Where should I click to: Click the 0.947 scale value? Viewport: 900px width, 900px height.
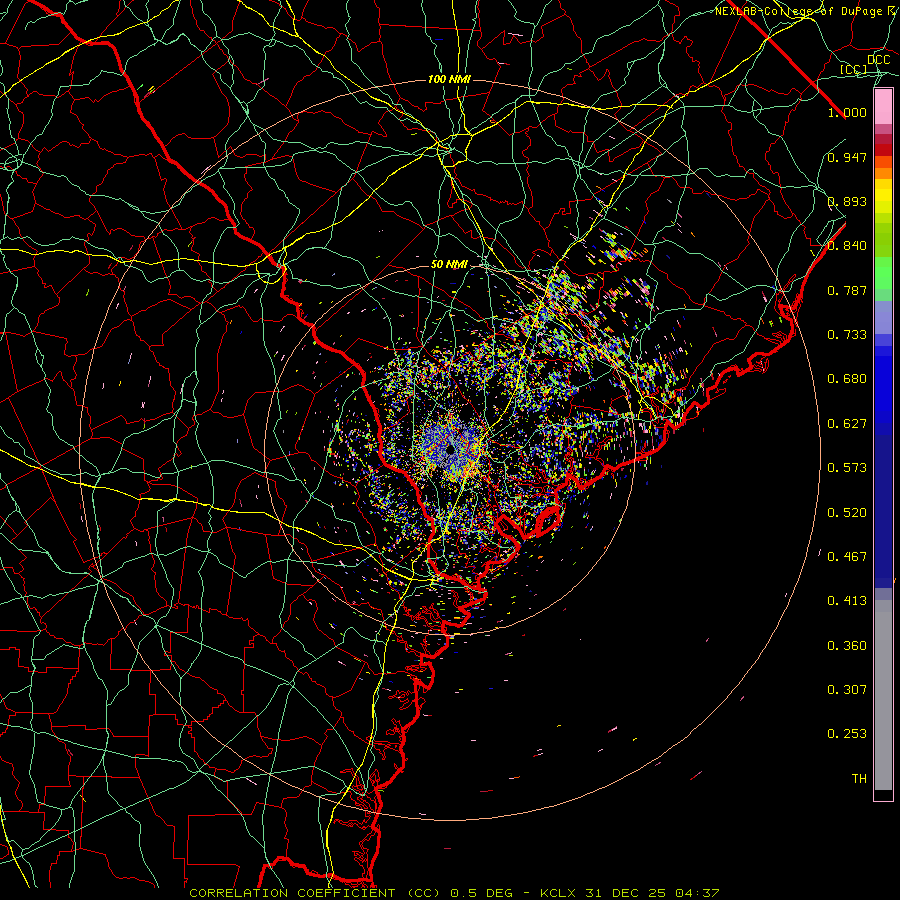click(847, 157)
